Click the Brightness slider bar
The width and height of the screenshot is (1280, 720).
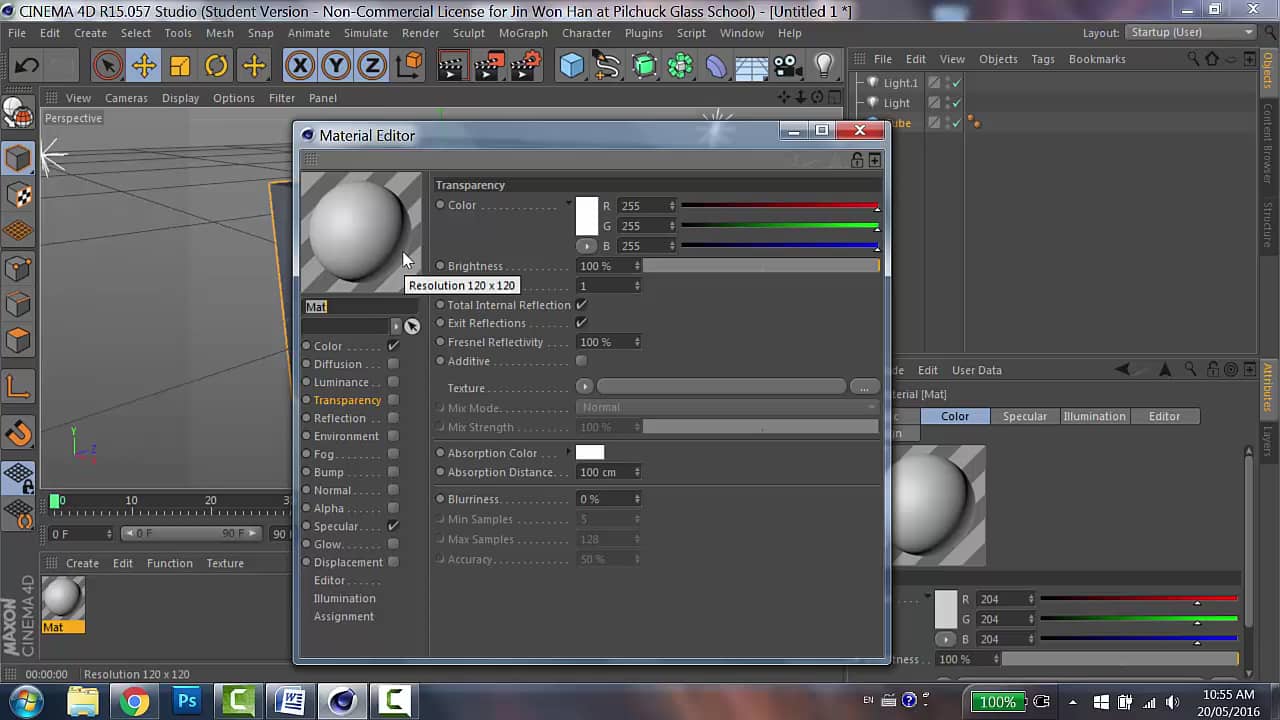pos(761,266)
